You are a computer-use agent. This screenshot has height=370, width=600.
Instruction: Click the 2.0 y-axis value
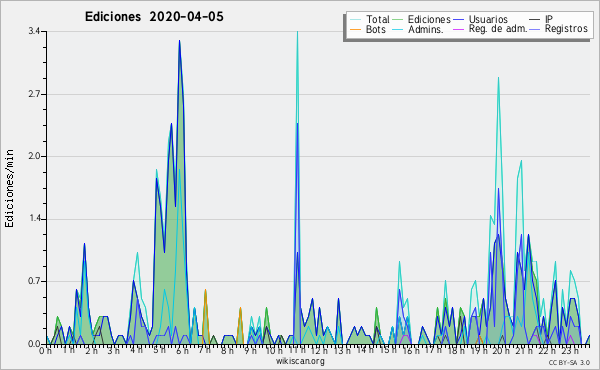click(x=34, y=156)
